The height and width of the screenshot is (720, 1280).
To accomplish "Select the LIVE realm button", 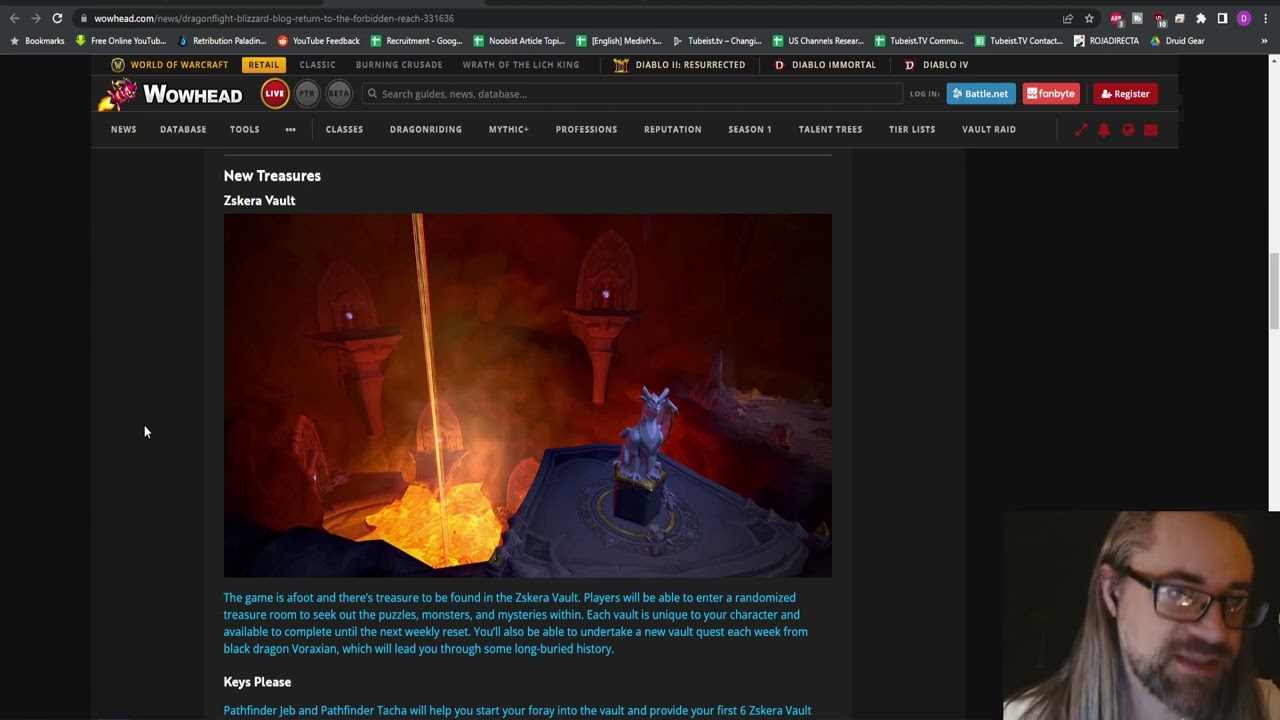I will [275, 94].
